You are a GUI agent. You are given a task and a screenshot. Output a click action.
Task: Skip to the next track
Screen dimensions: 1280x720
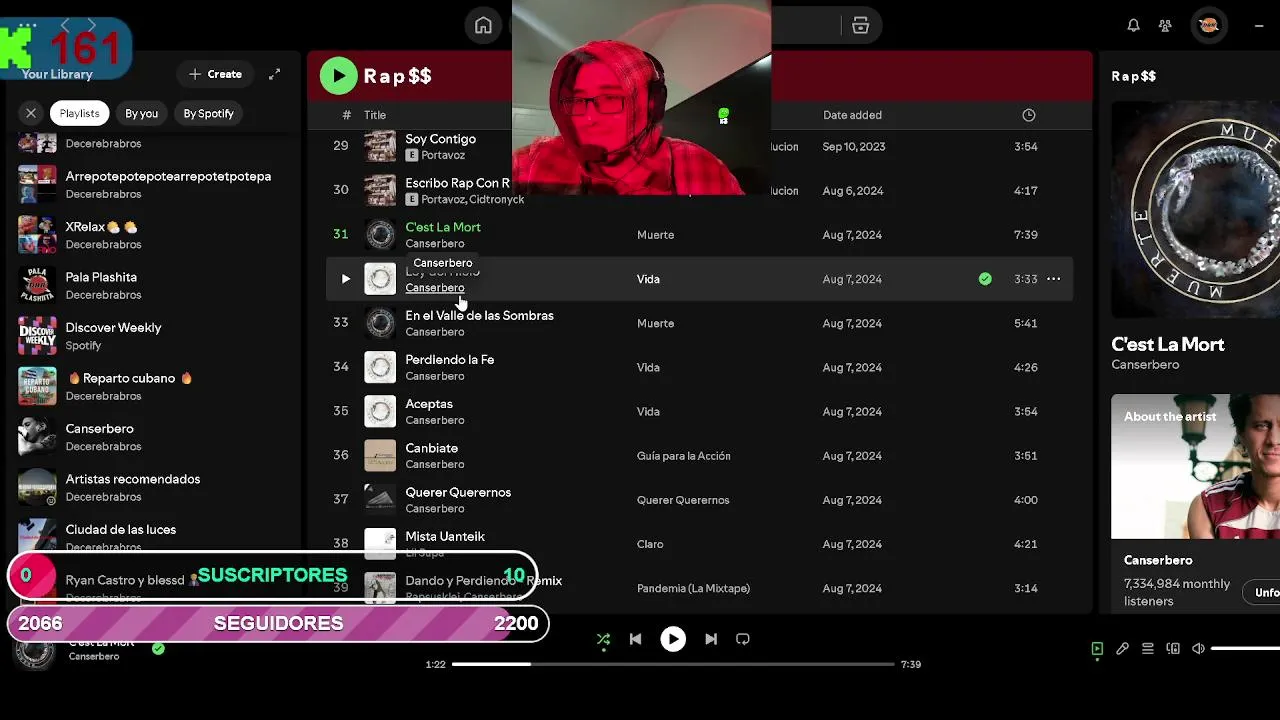(x=711, y=639)
